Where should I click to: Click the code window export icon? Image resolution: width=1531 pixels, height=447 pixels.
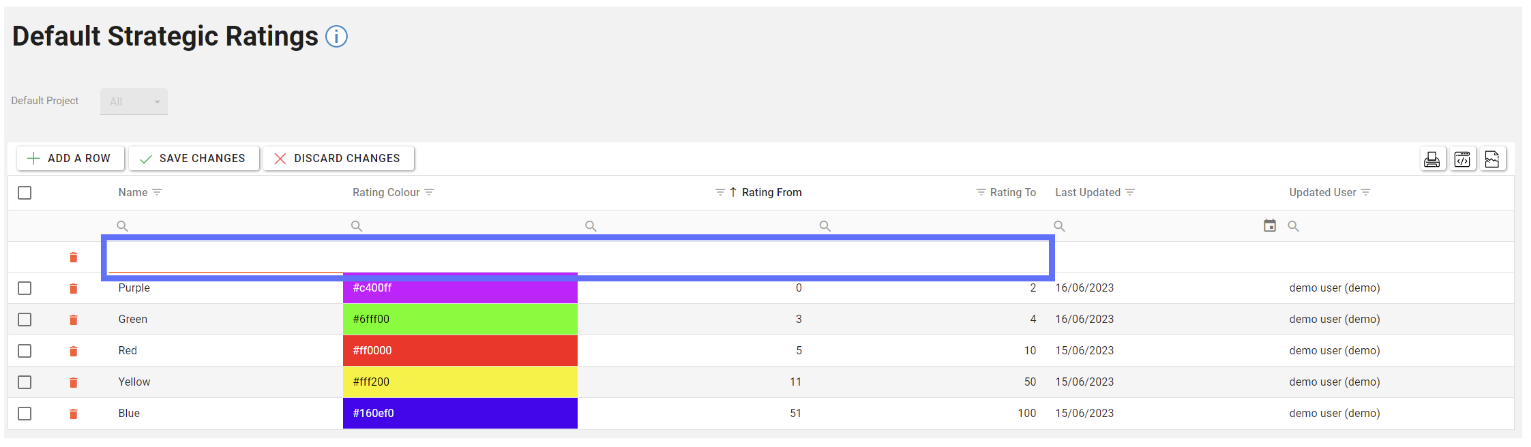tap(1463, 159)
